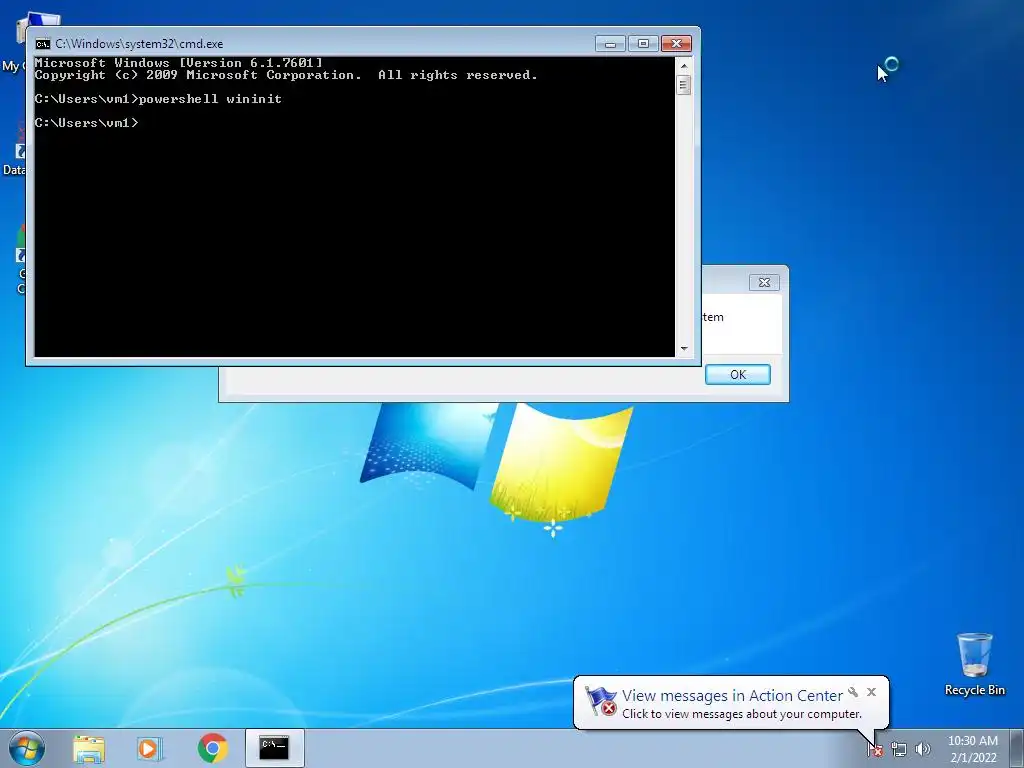The image size is (1024, 768).
Task: Click the cmd.exe title bar system icon
Action: coord(43,44)
